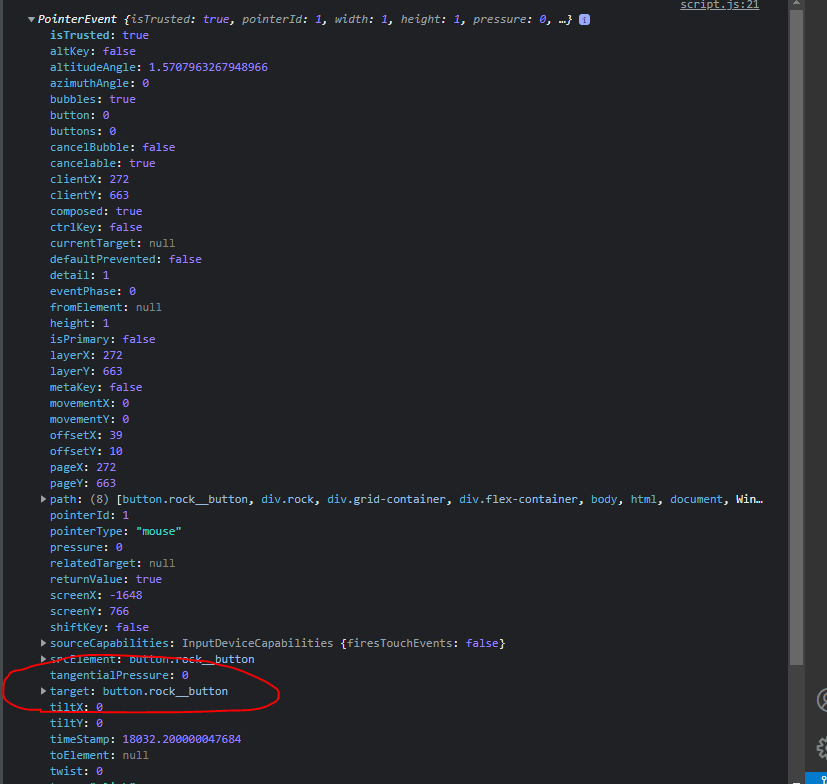
Task: Select the relatedTarget: null row
Action: [112, 563]
